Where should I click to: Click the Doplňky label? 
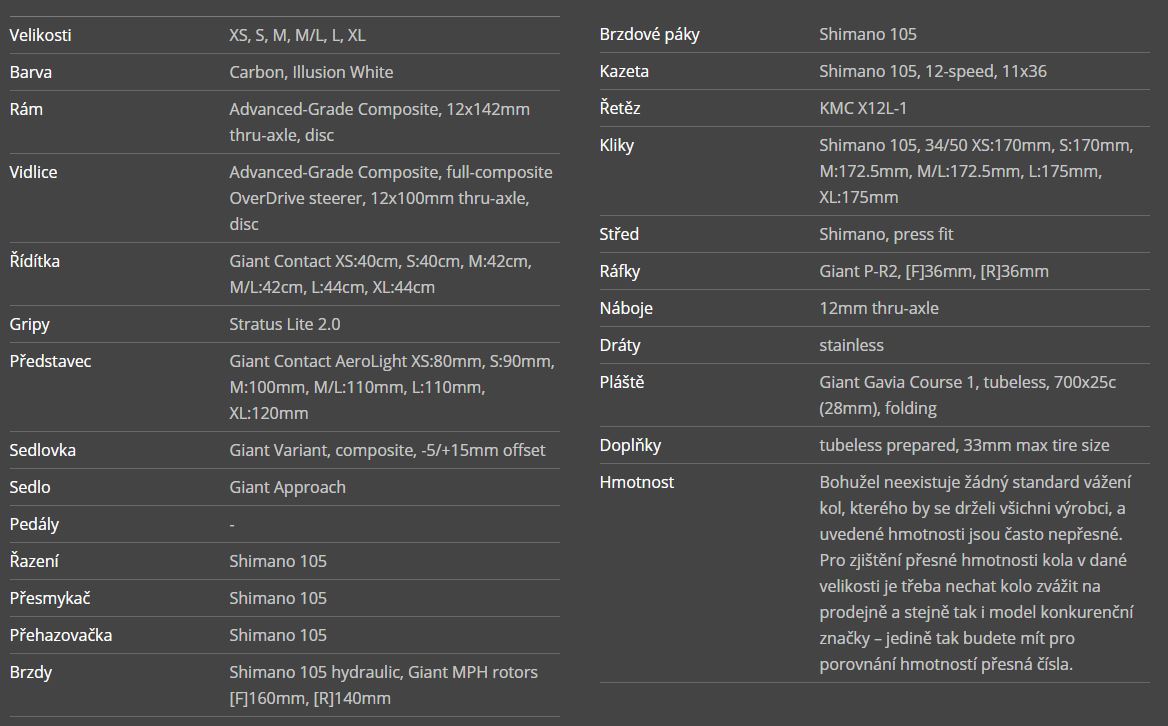630,445
